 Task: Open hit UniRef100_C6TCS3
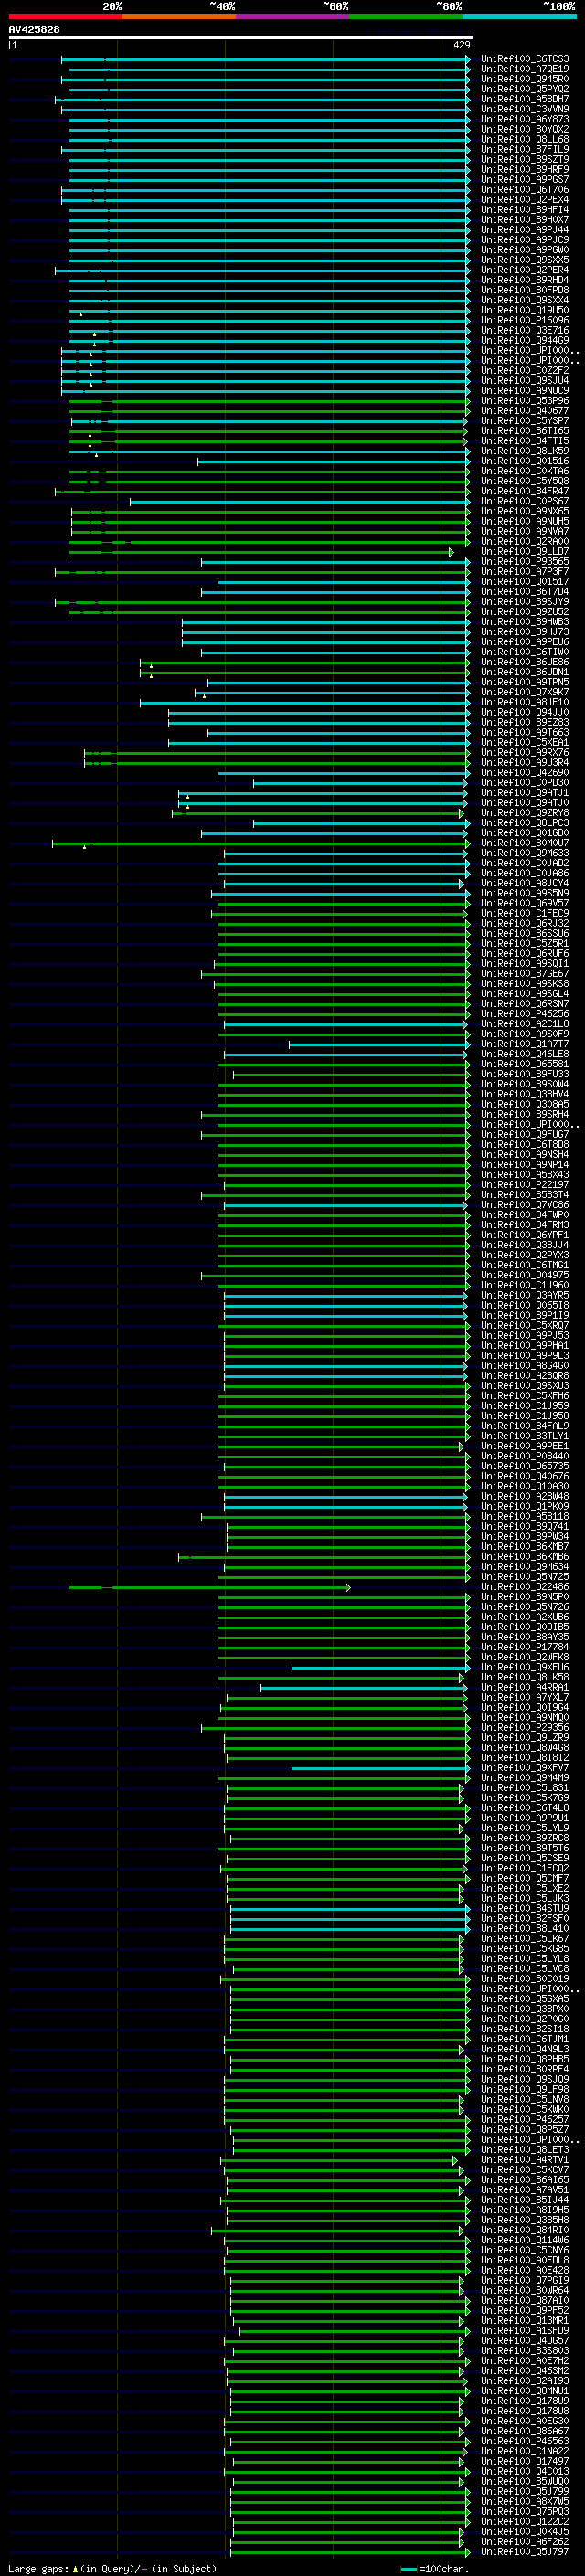pyautogui.click(x=524, y=59)
